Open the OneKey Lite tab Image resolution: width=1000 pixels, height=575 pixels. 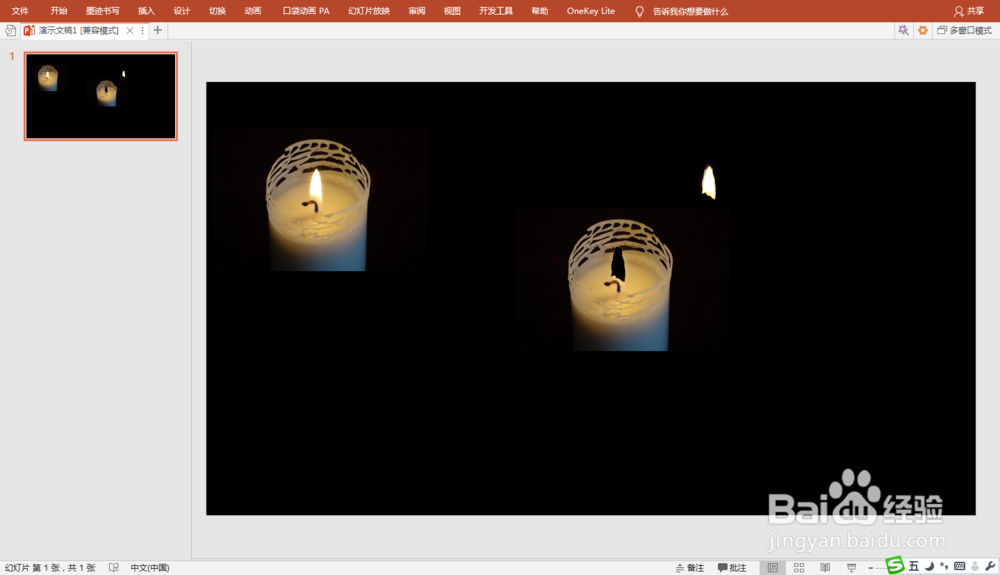coord(591,11)
